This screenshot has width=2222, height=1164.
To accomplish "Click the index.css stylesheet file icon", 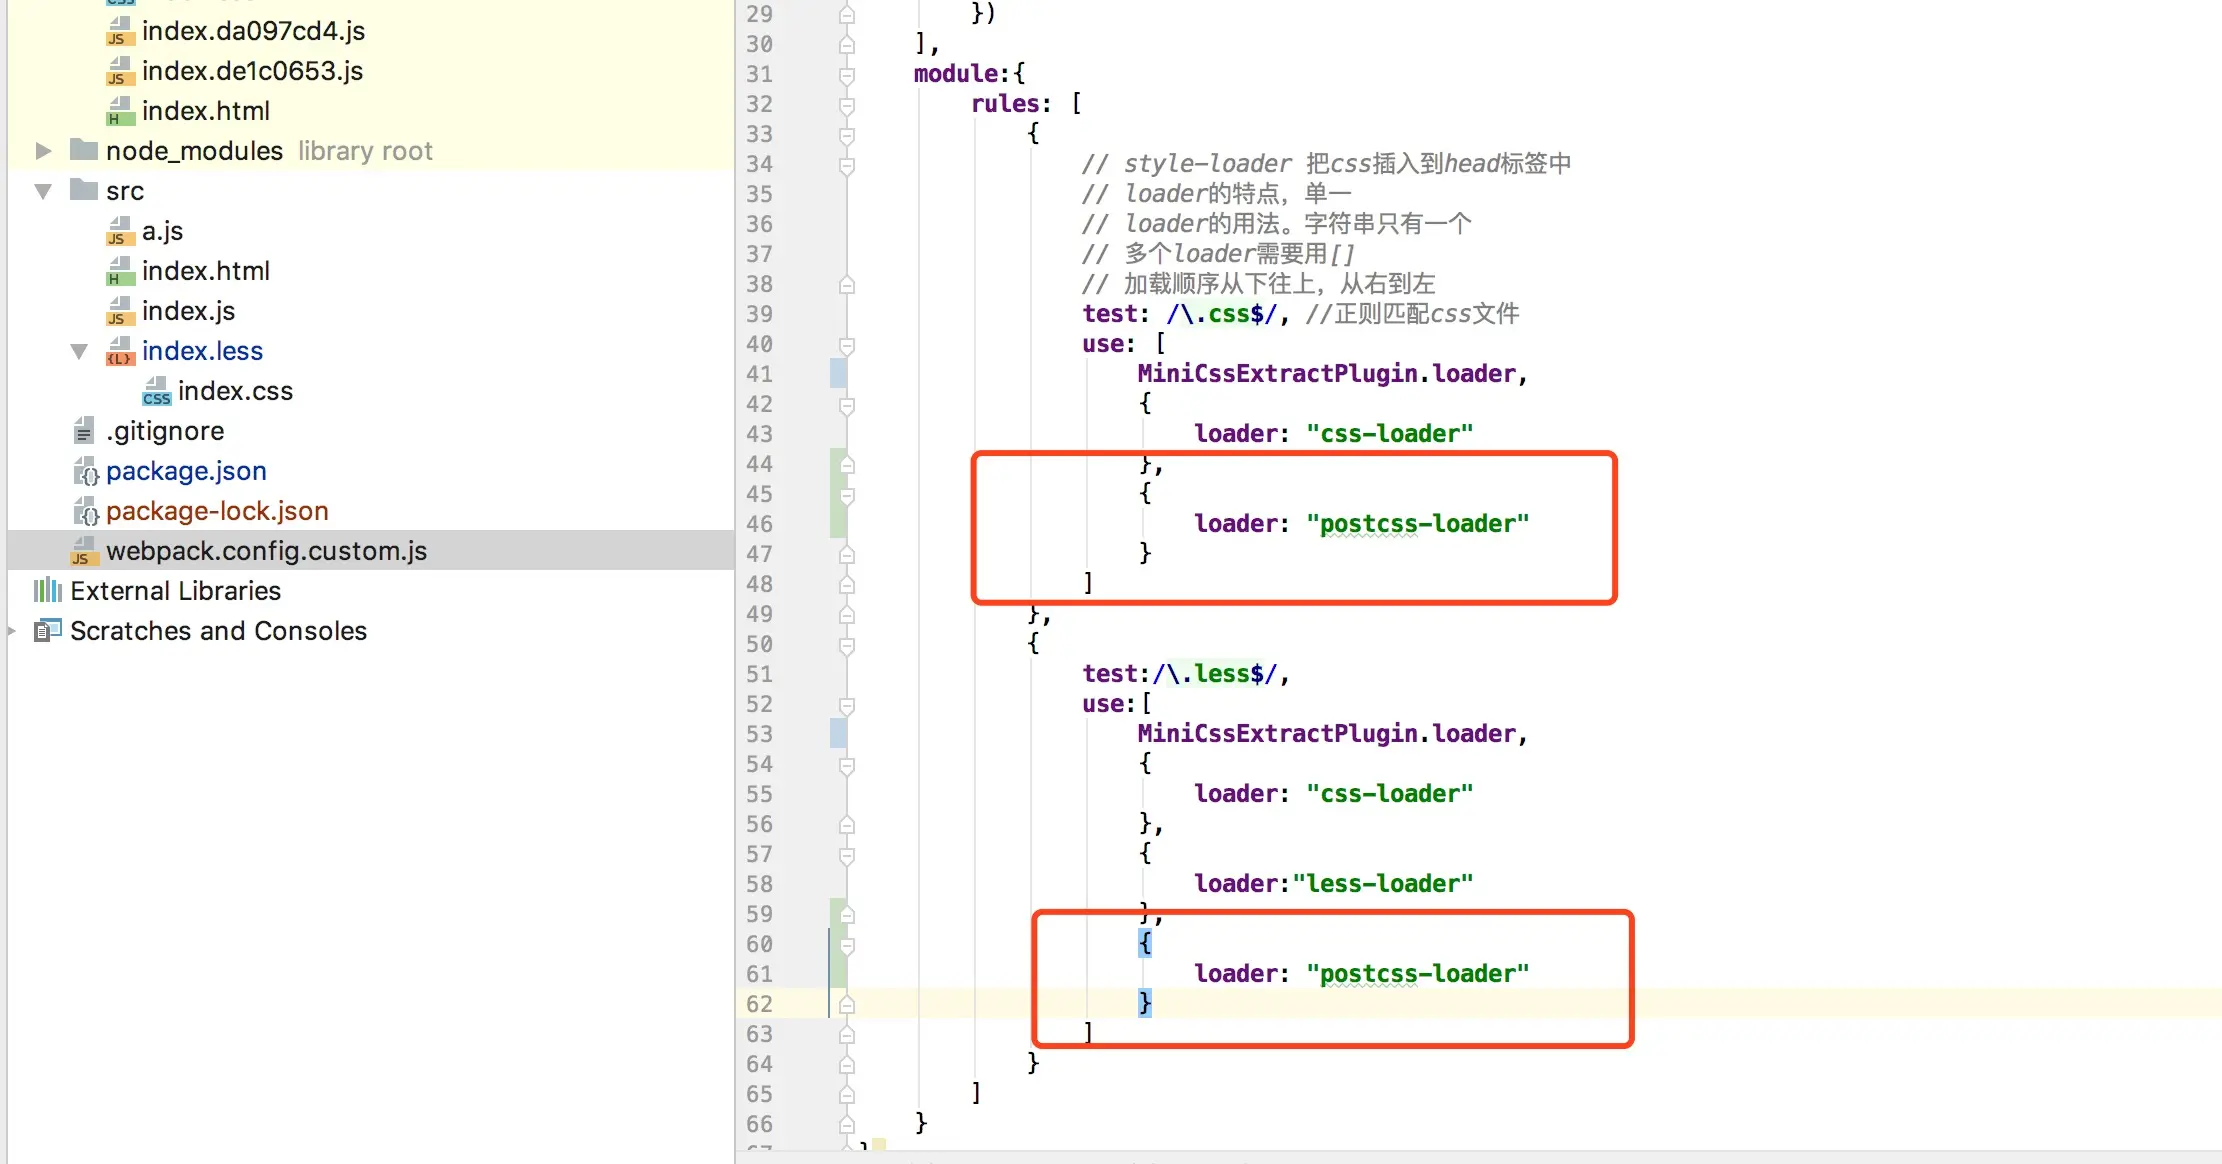I will point(156,392).
